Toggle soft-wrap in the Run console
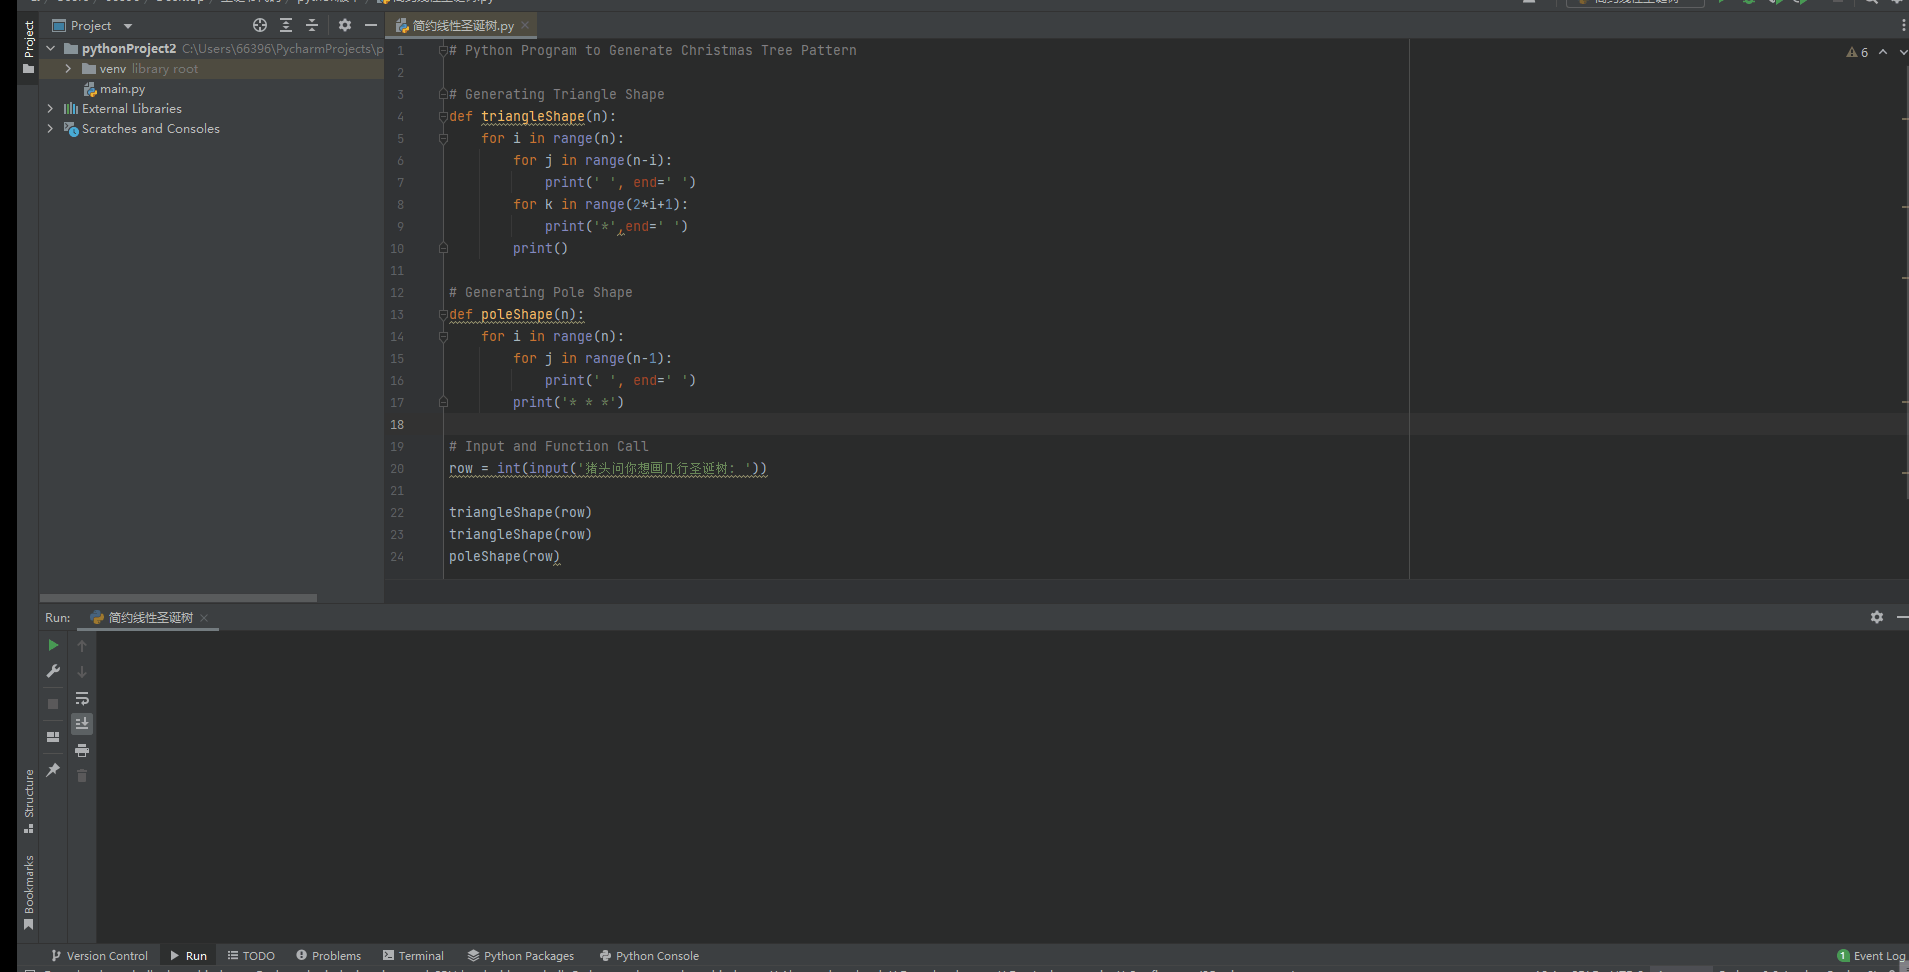This screenshot has width=1909, height=972. coord(82,698)
